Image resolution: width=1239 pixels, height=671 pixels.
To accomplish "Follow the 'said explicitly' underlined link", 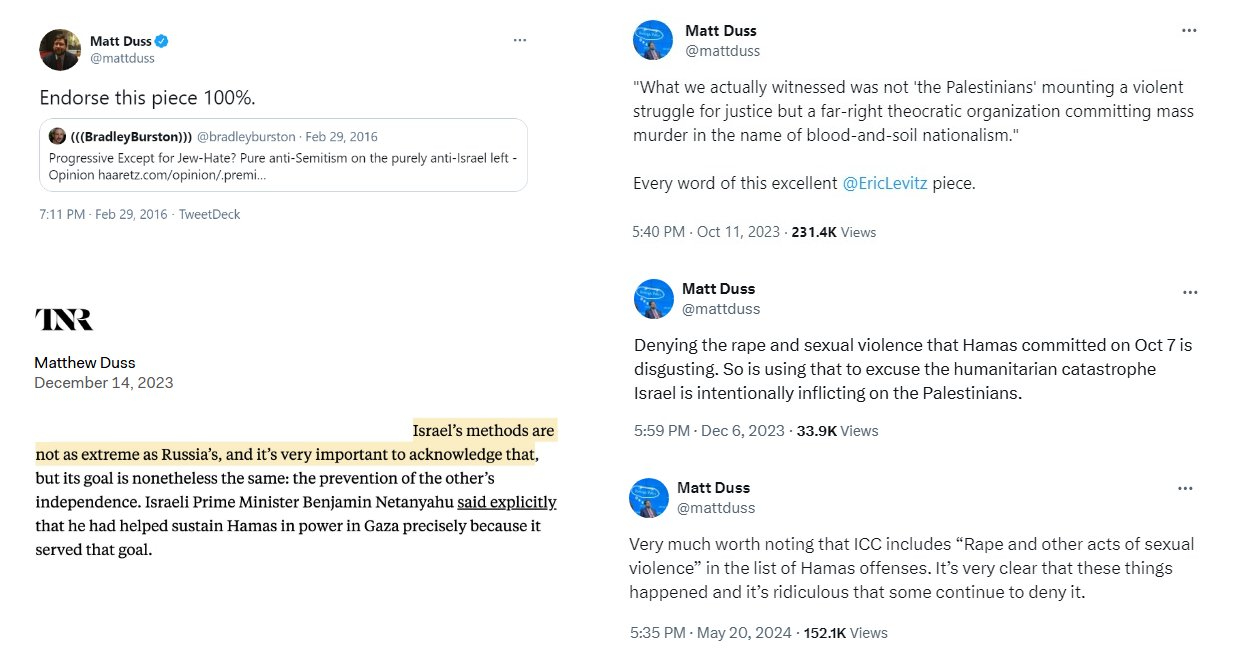I will tap(506, 502).
